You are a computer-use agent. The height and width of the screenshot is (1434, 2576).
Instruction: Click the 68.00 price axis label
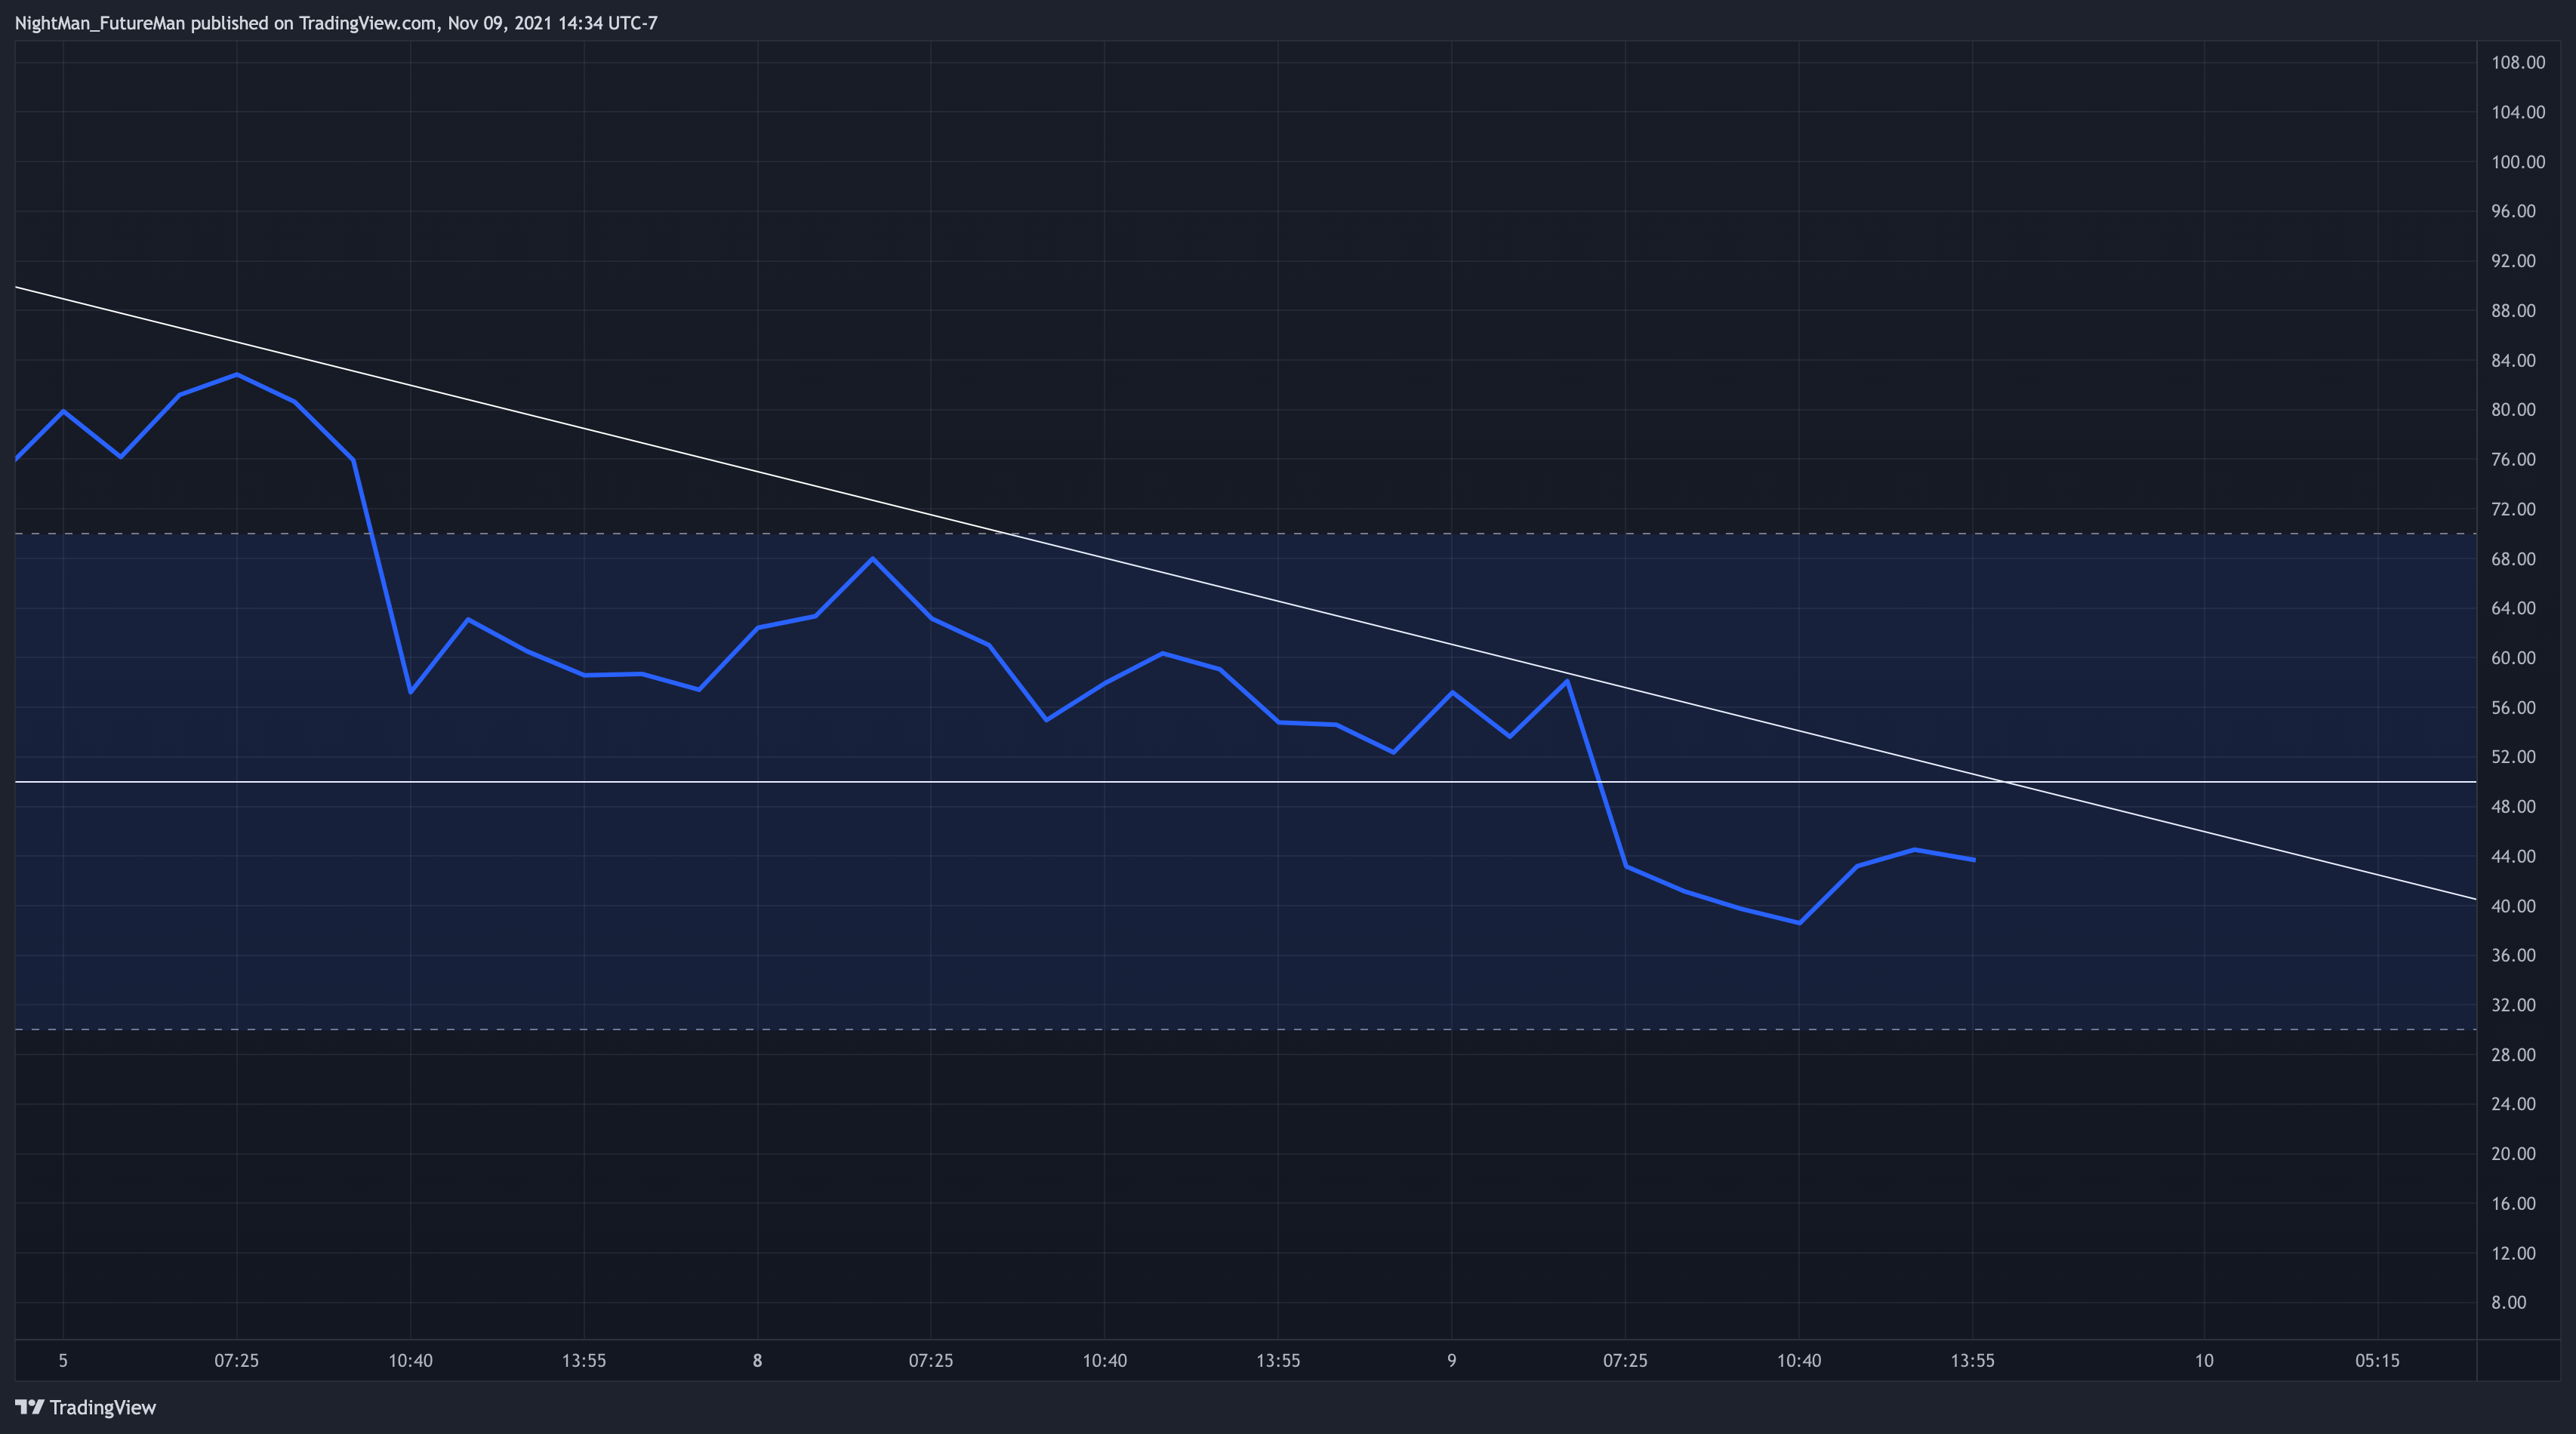2514,559
